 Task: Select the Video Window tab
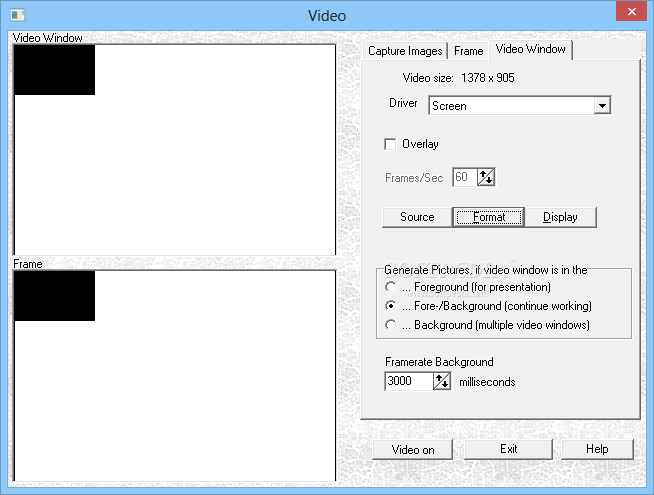(530, 49)
